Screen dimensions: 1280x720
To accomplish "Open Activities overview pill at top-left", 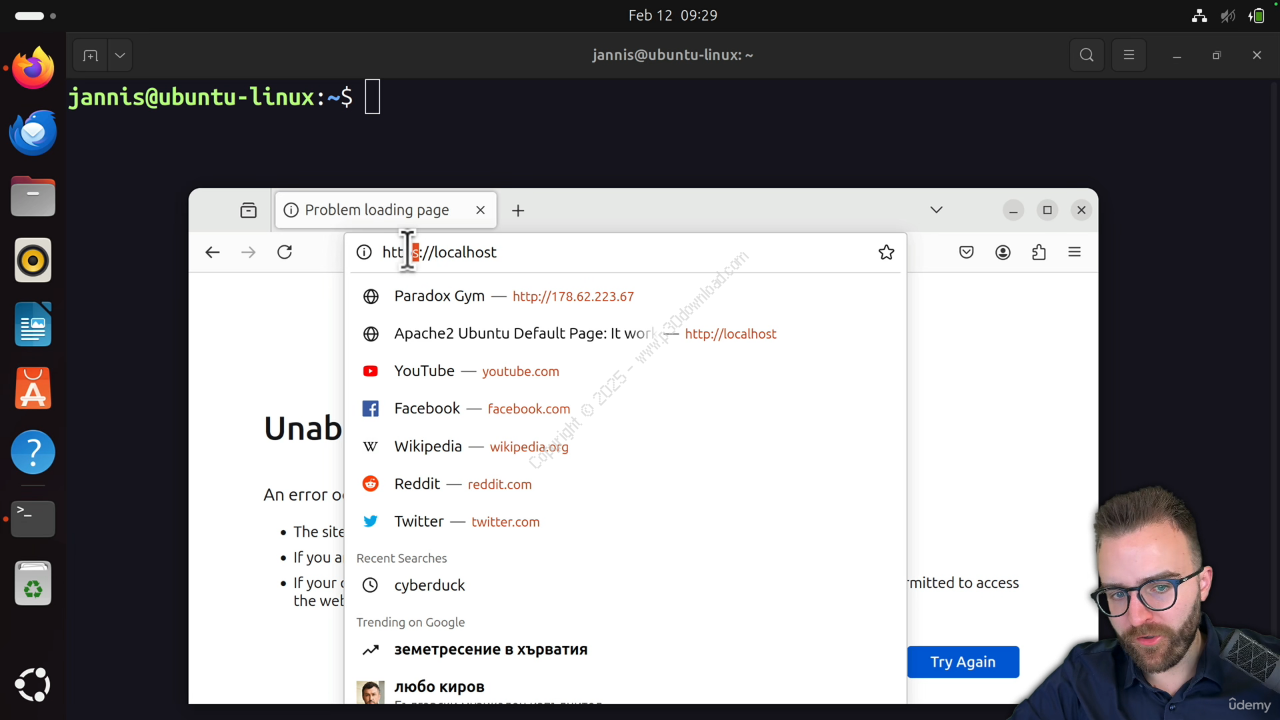I will (35, 16).
